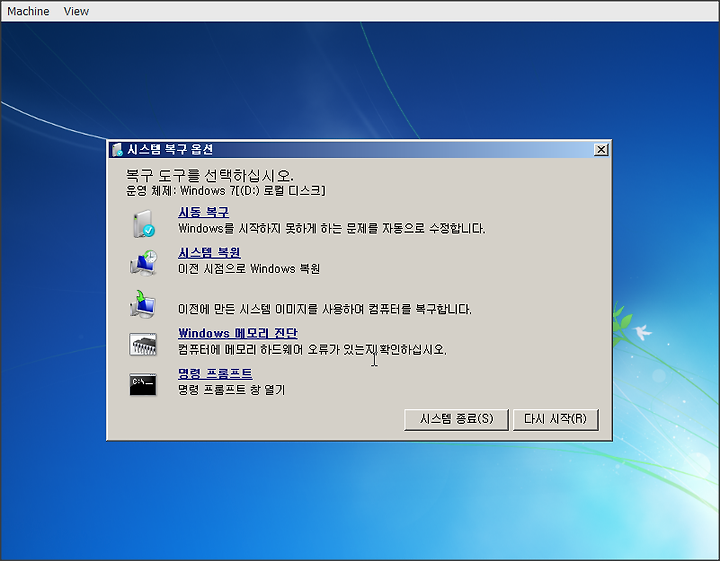
Task: Click the Command Prompt console icon
Action: tap(143, 384)
